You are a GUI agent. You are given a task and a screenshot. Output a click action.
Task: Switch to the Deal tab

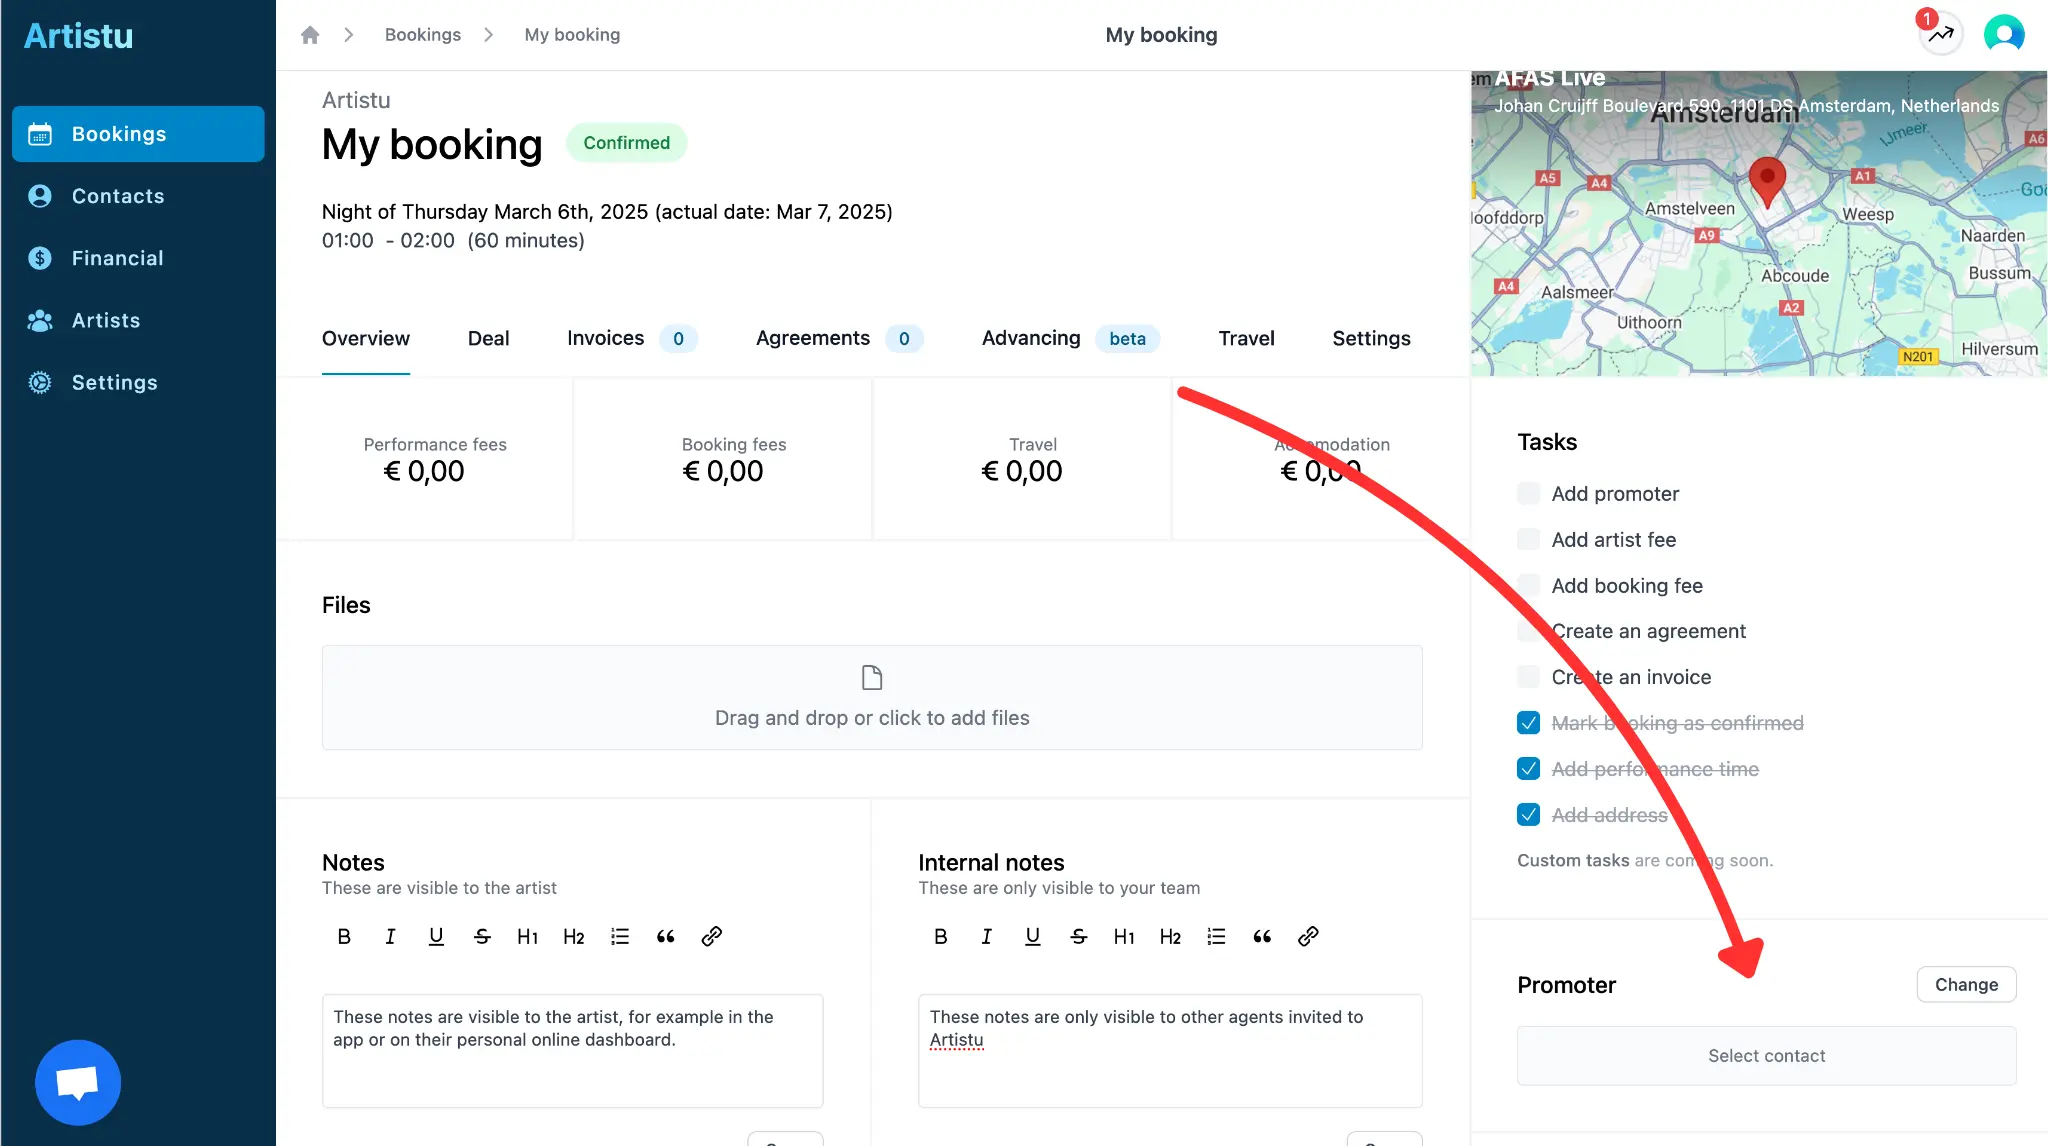click(488, 339)
